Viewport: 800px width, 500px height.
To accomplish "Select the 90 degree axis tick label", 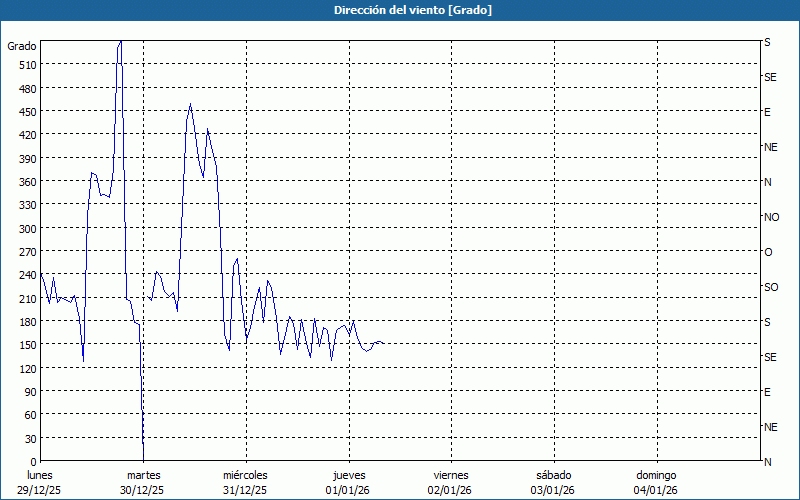I will tap(29, 392).
